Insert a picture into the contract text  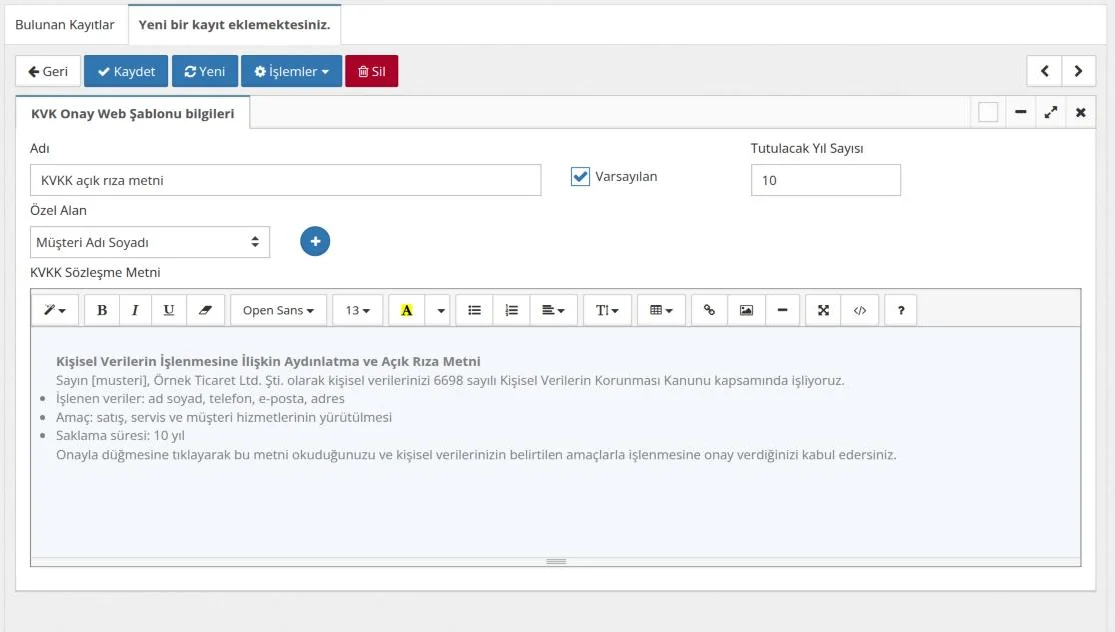pyautogui.click(x=746, y=310)
